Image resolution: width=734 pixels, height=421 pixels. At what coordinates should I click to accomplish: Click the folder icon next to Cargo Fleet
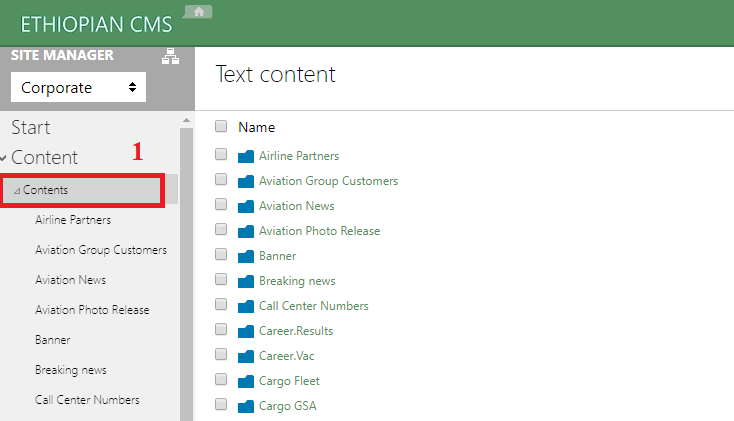tap(246, 381)
